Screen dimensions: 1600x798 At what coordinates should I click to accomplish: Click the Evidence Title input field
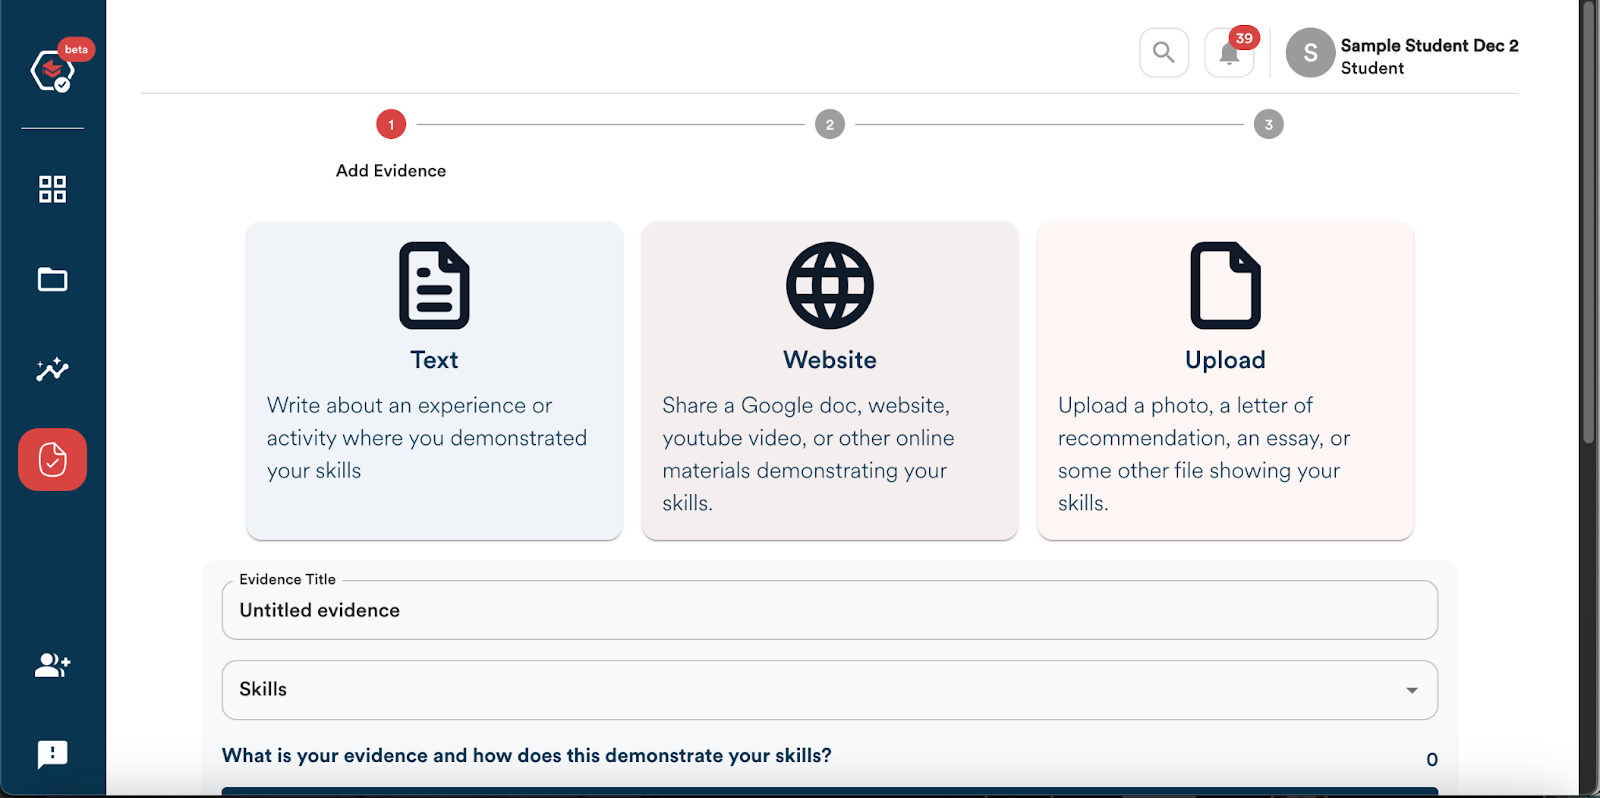830,610
